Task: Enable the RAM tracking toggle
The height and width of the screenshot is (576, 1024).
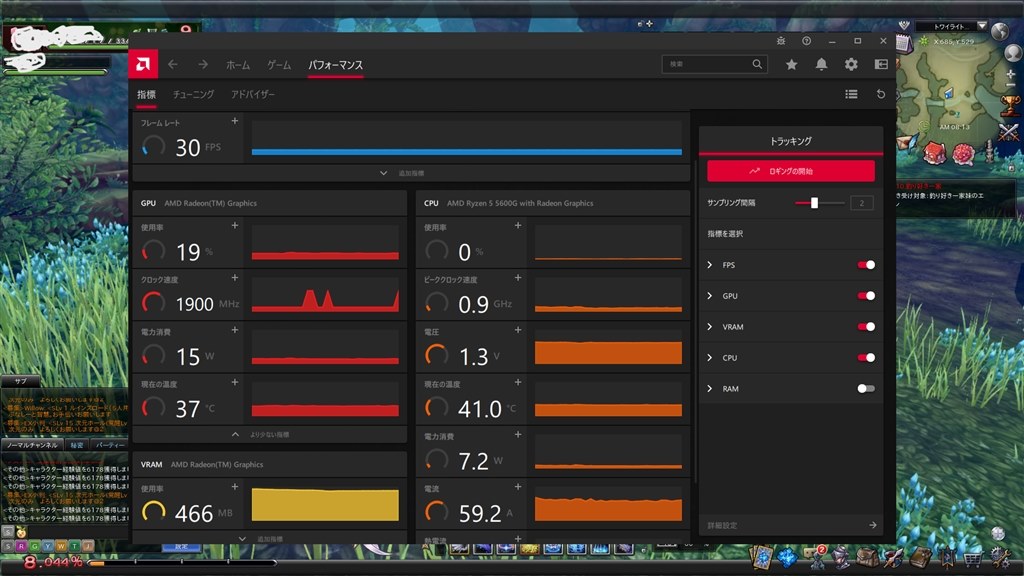Action: click(865, 388)
